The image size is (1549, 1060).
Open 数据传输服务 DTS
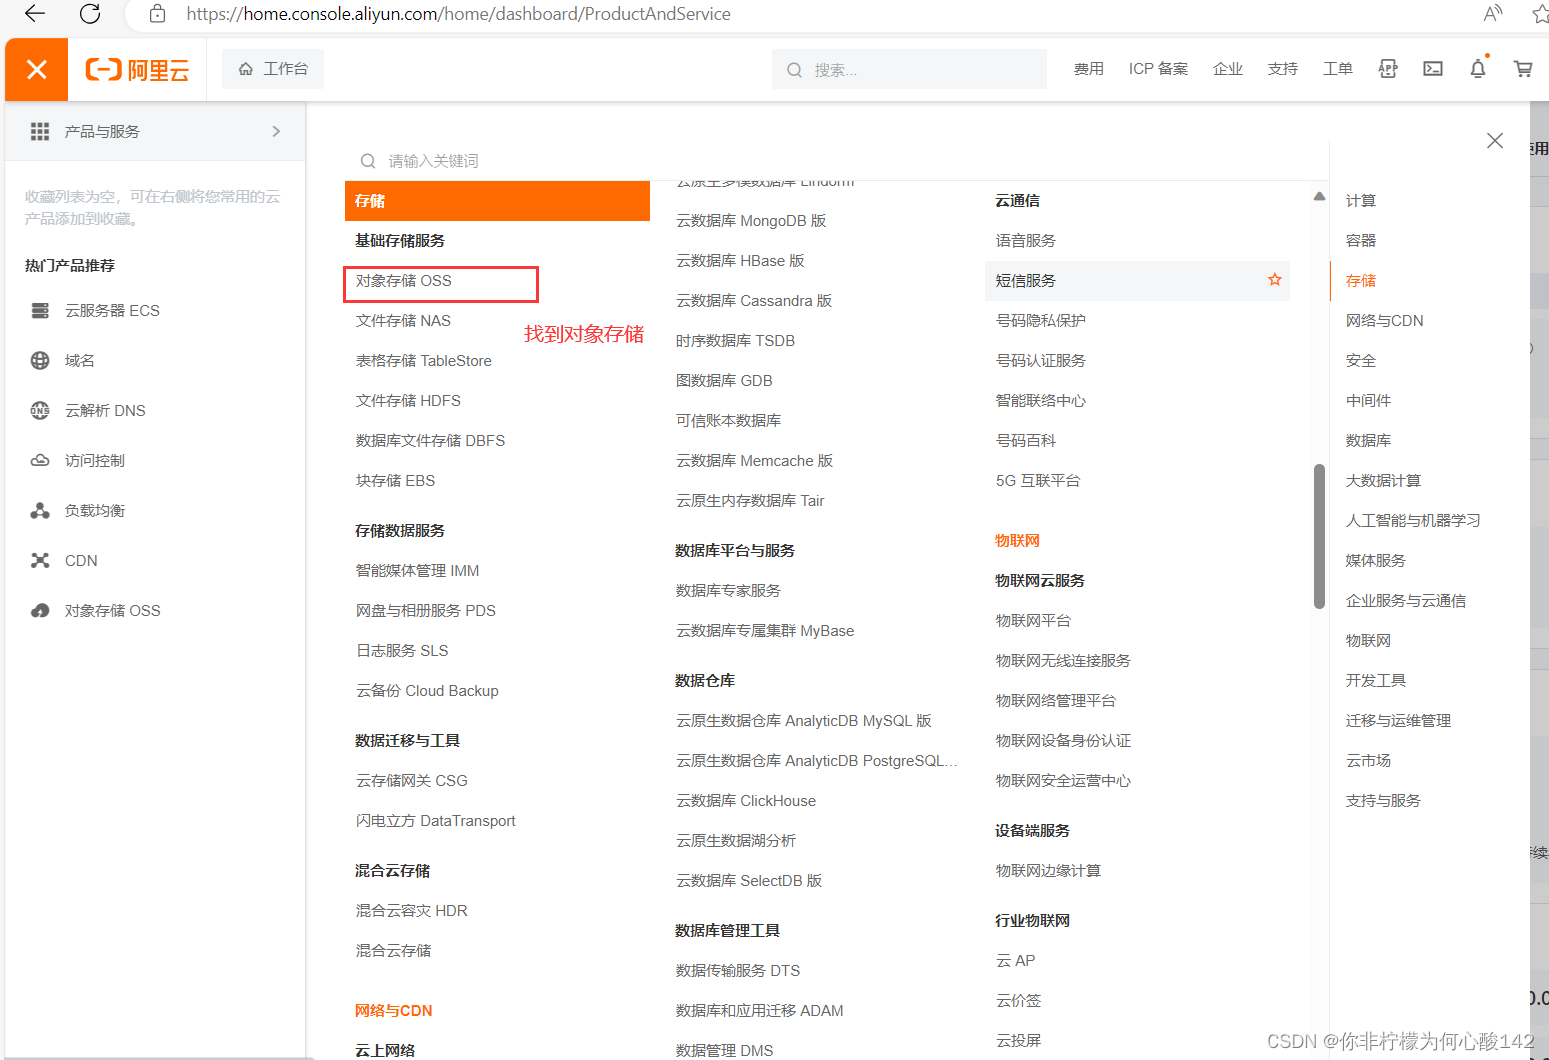point(738,971)
